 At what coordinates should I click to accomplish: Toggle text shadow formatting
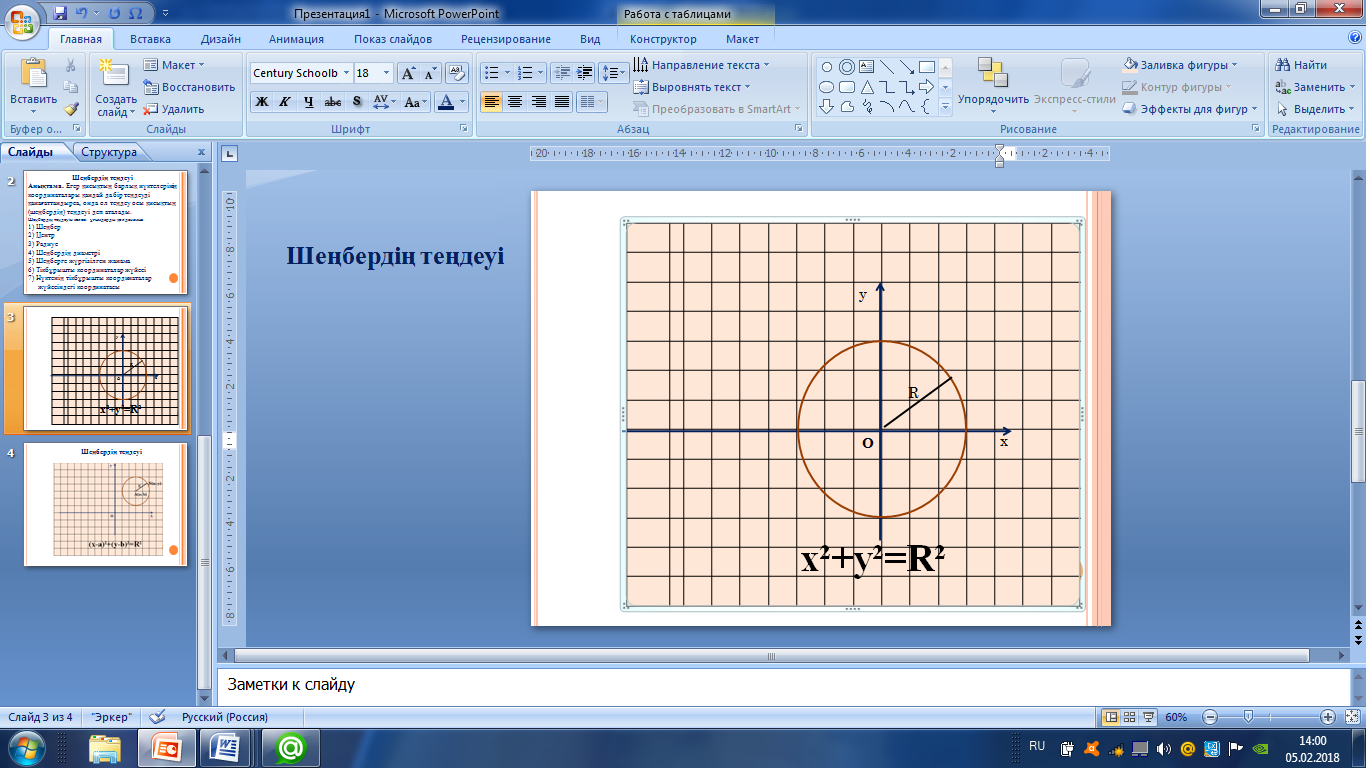(x=357, y=102)
